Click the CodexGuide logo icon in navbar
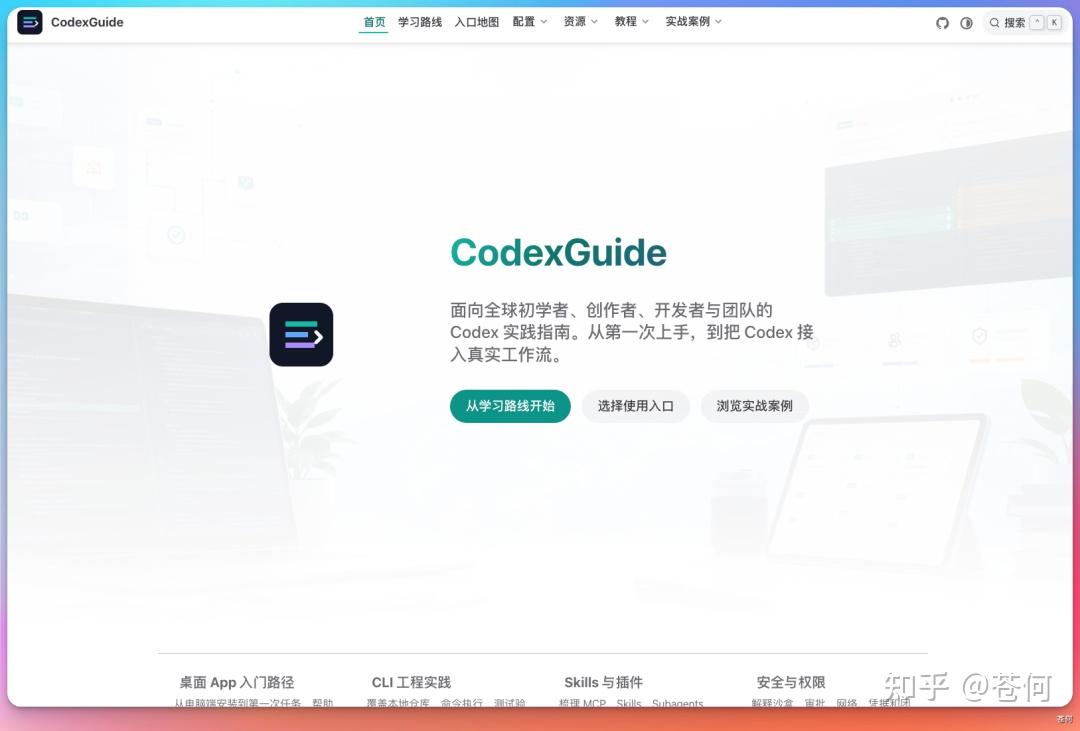 (30, 22)
